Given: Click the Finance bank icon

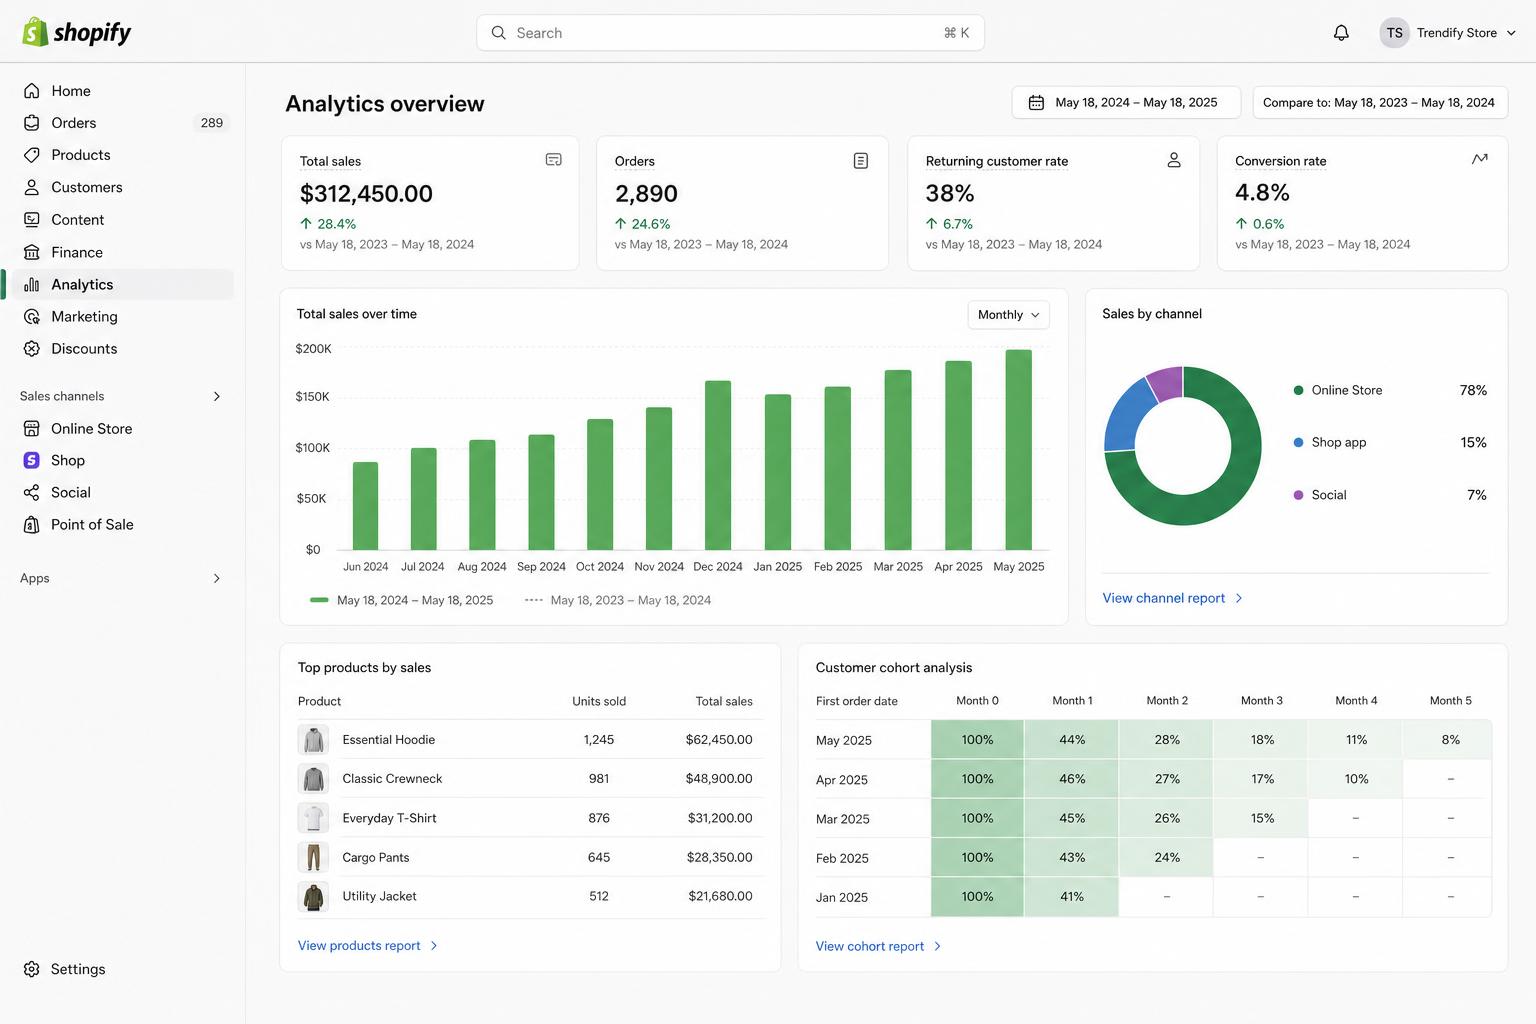Looking at the screenshot, I should click(x=32, y=252).
